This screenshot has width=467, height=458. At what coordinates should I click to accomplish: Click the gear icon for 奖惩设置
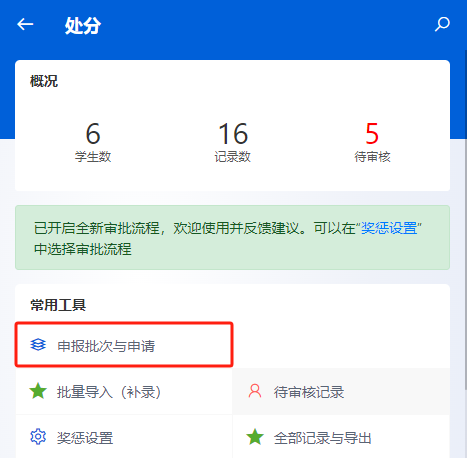coord(38,437)
